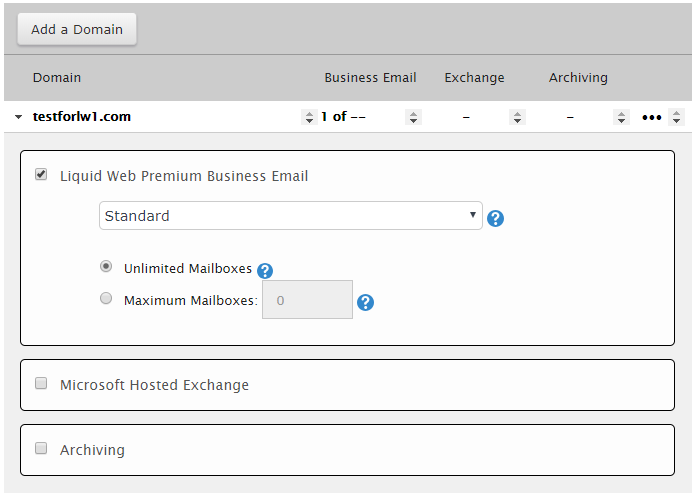
Task: Click the Business Email column header
Action: point(370,78)
